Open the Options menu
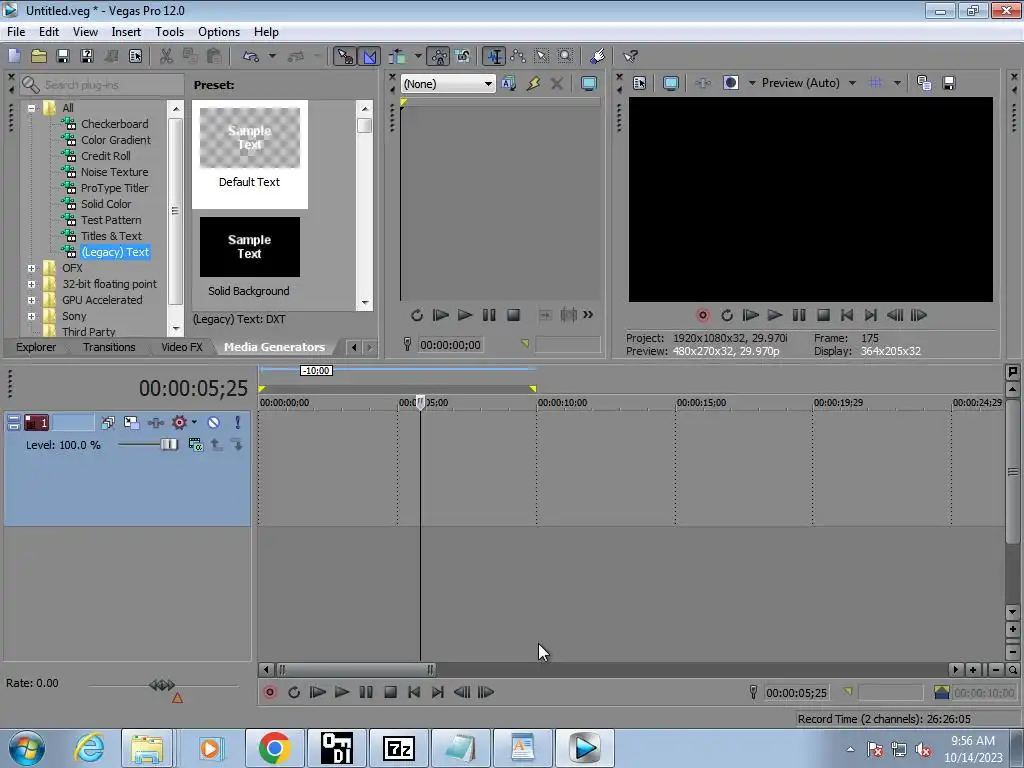Viewport: 1024px width, 768px height. 219,31
